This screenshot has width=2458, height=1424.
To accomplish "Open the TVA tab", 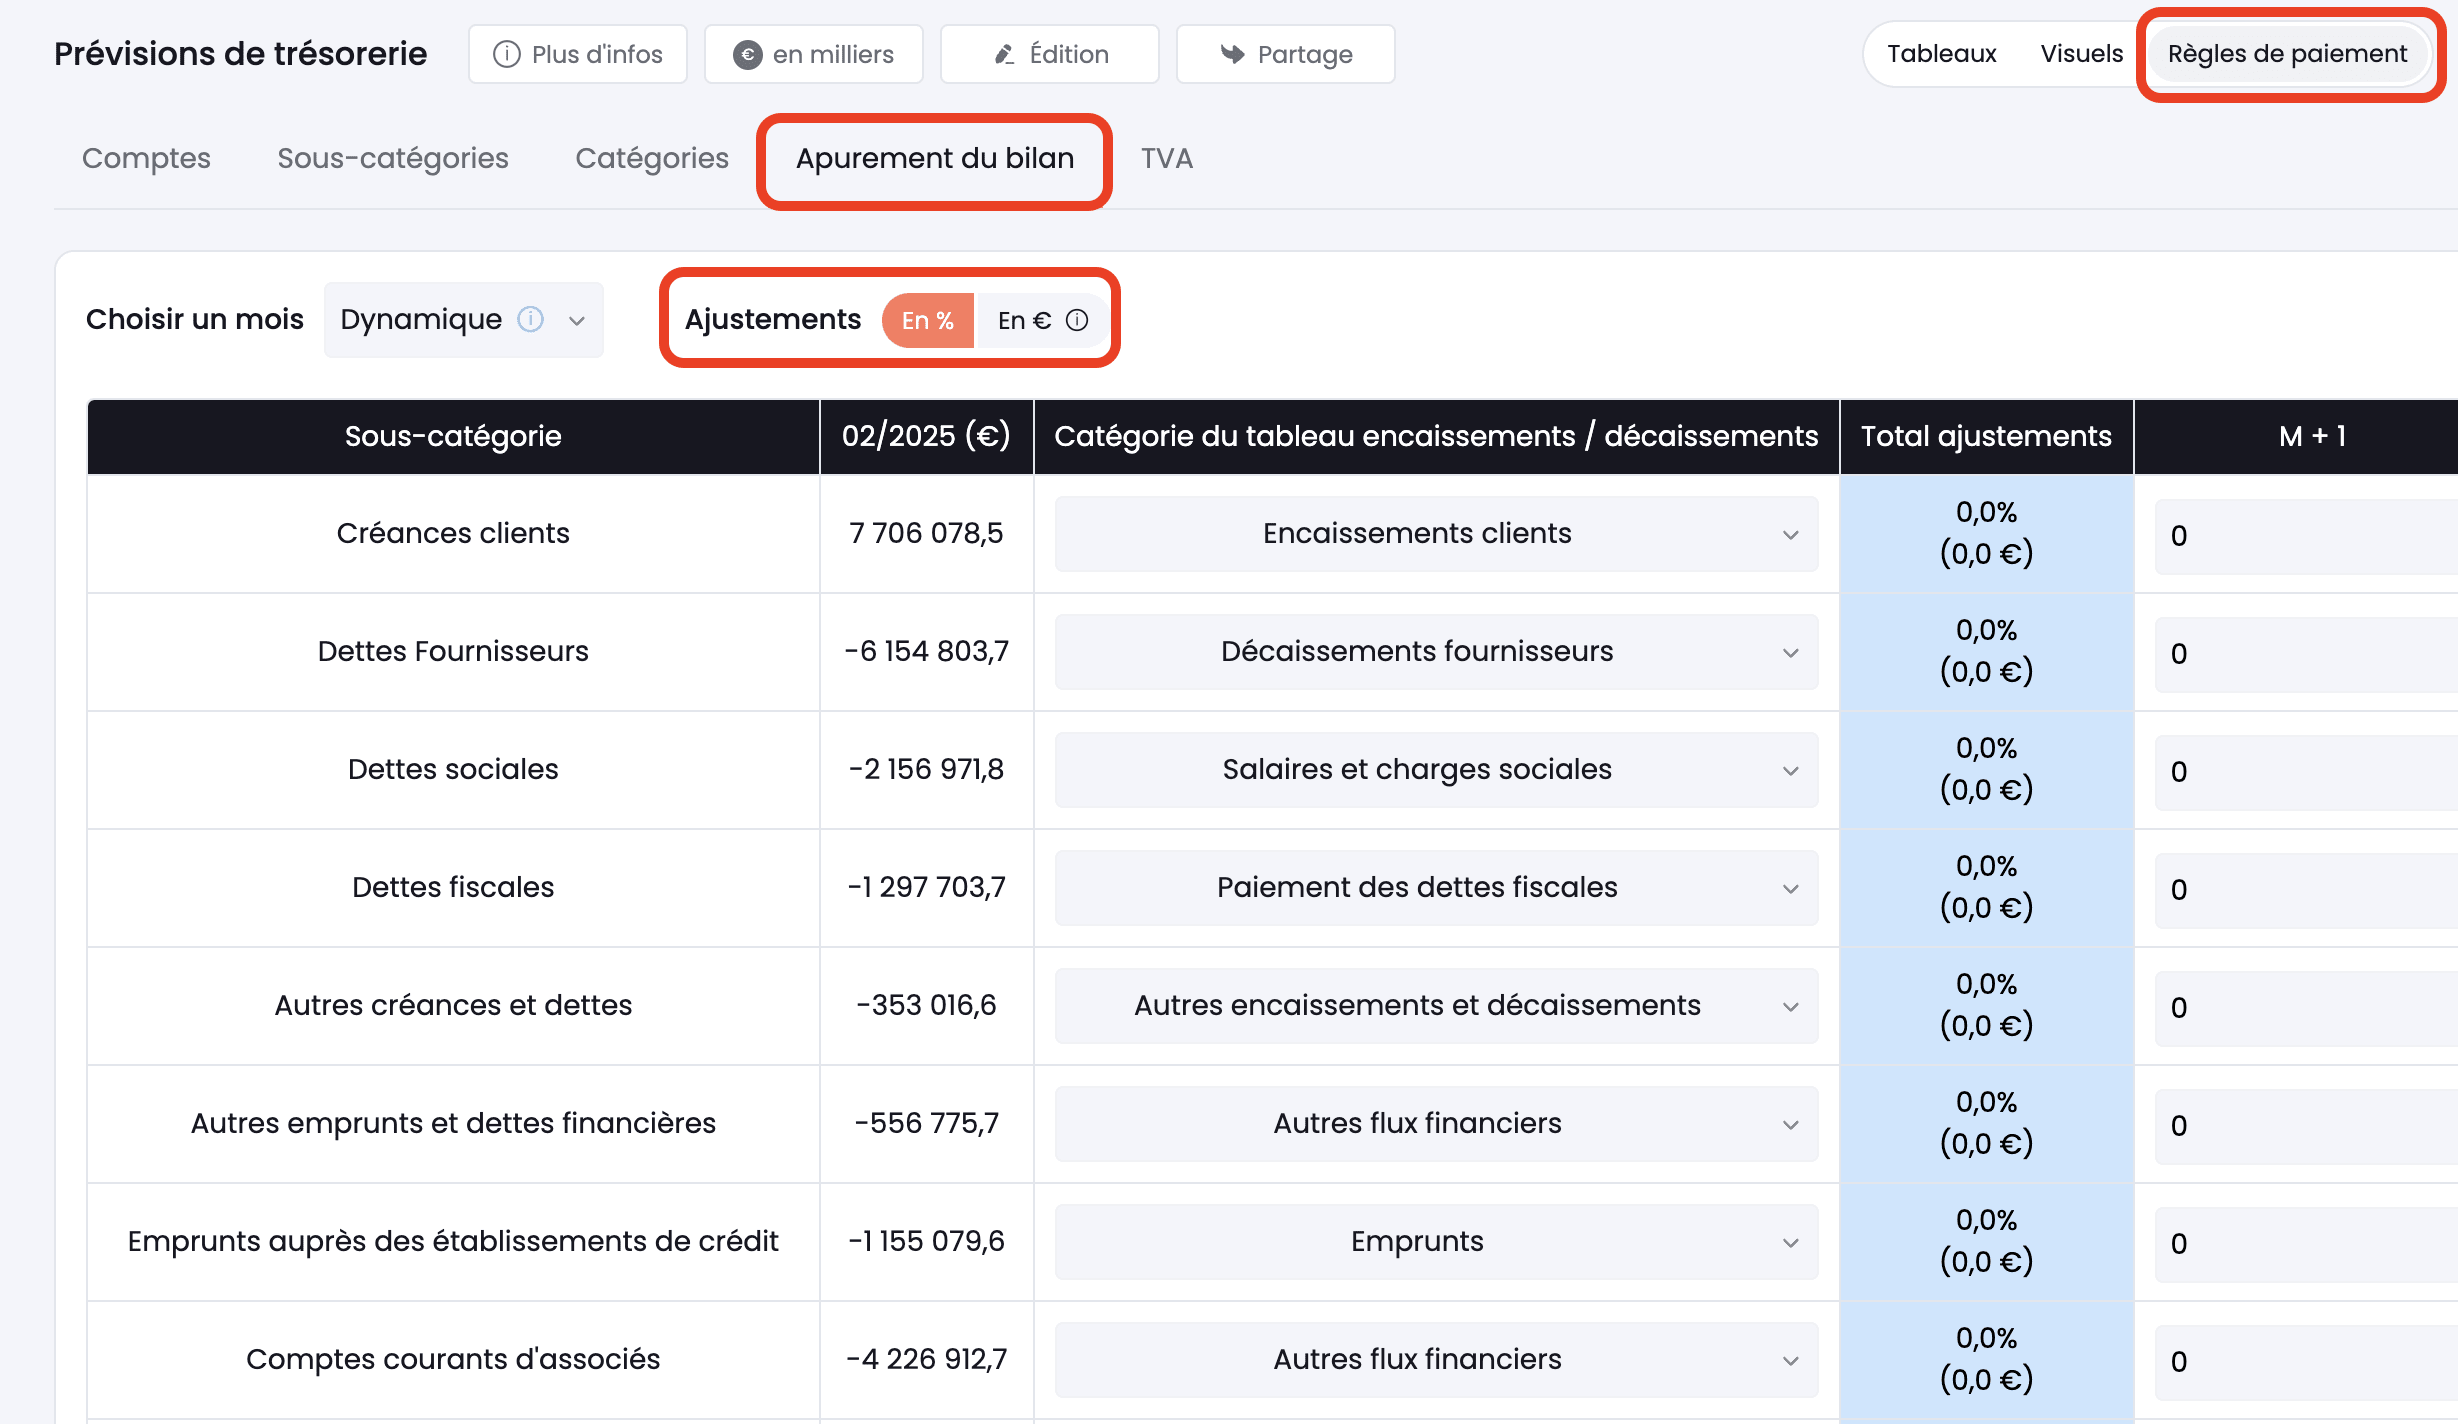I will click(x=1167, y=158).
